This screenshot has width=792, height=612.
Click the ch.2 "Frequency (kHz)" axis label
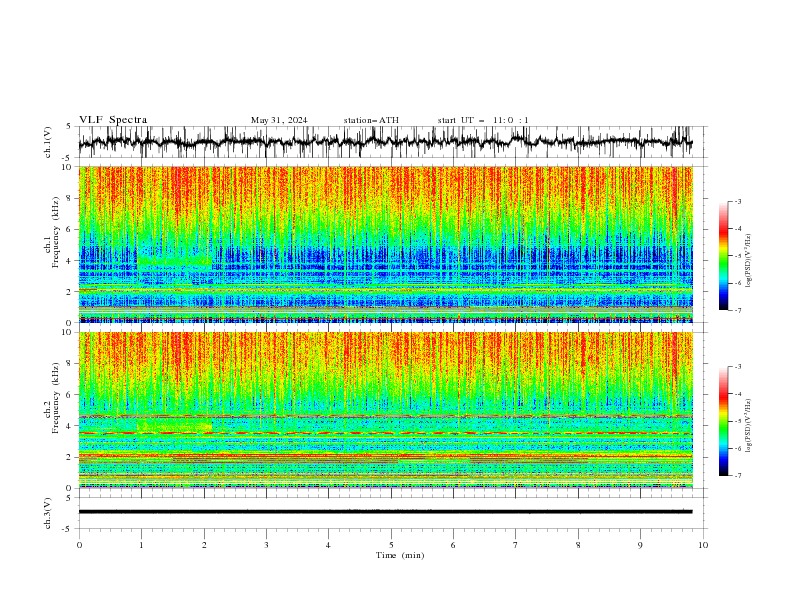pyautogui.click(x=56, y=399)
